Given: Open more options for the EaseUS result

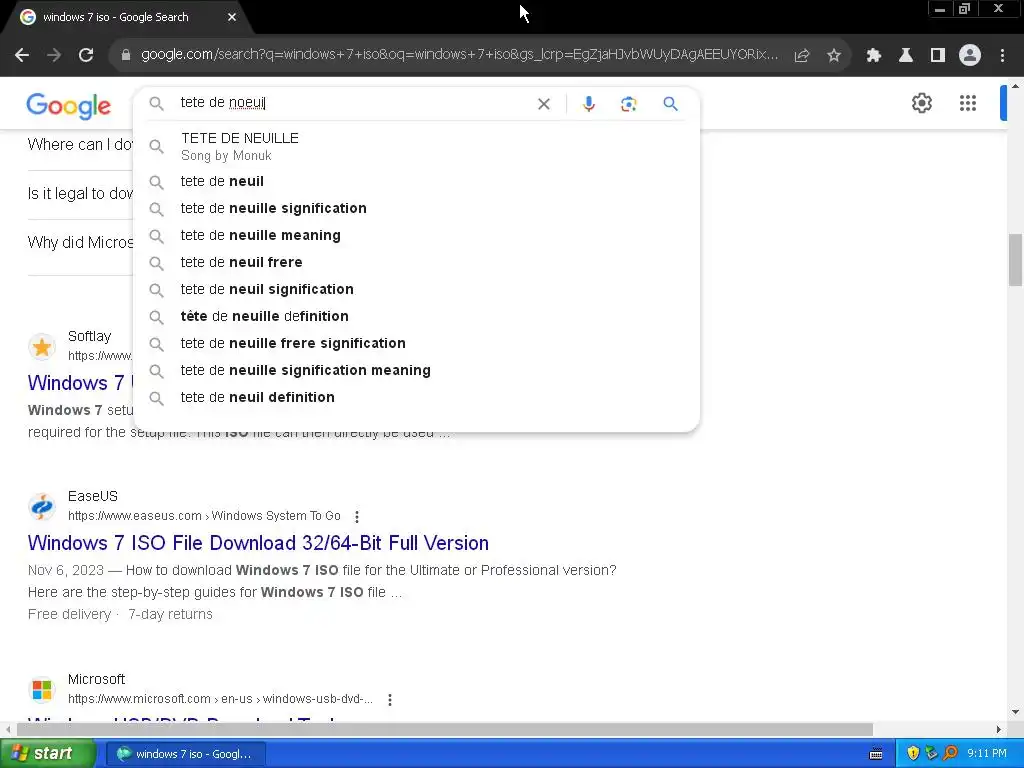Looking at the screenshot, I should [357, 517].
